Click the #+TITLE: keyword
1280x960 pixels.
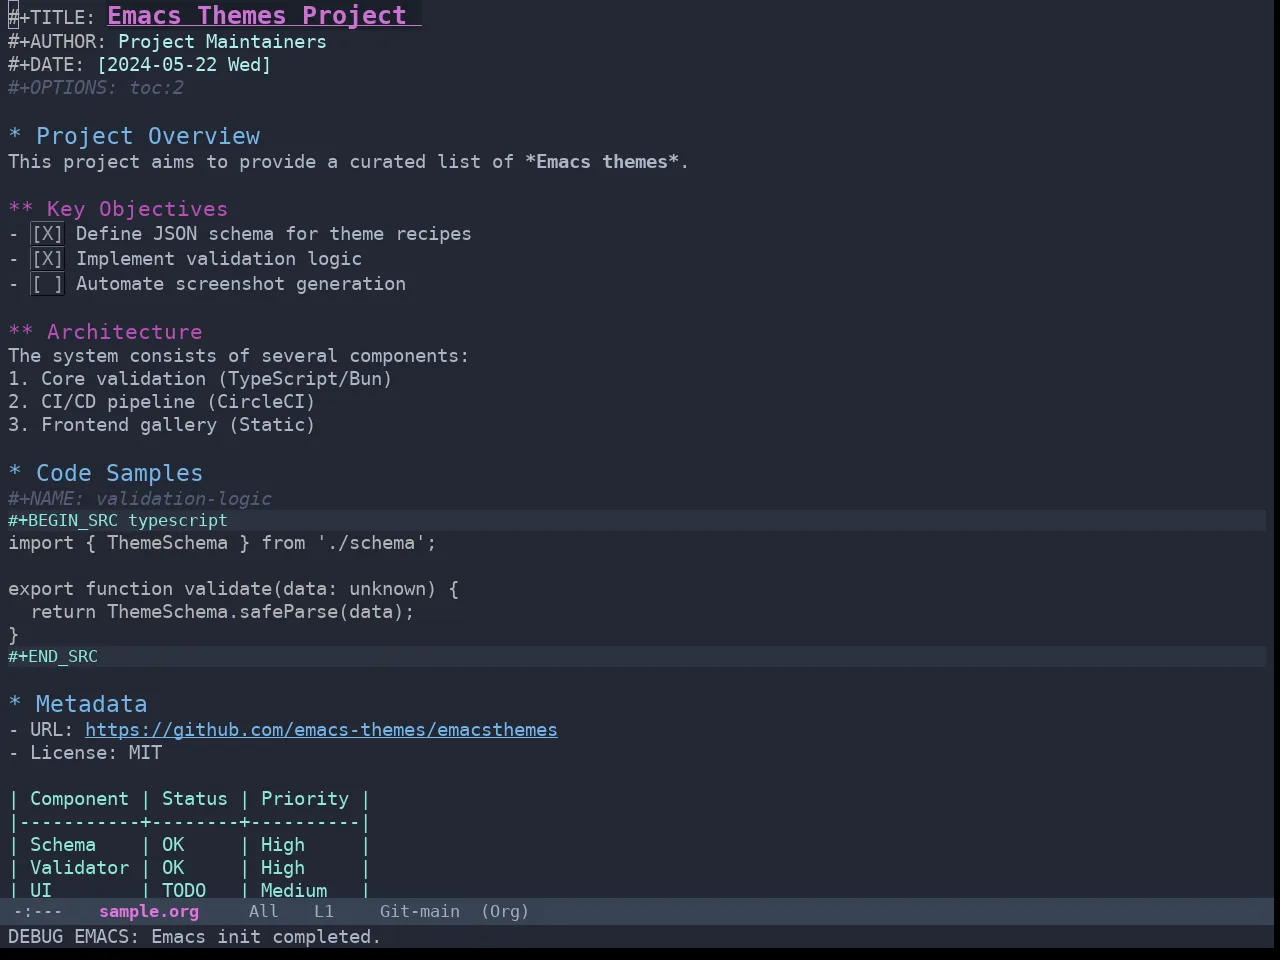tap(52, 19)
